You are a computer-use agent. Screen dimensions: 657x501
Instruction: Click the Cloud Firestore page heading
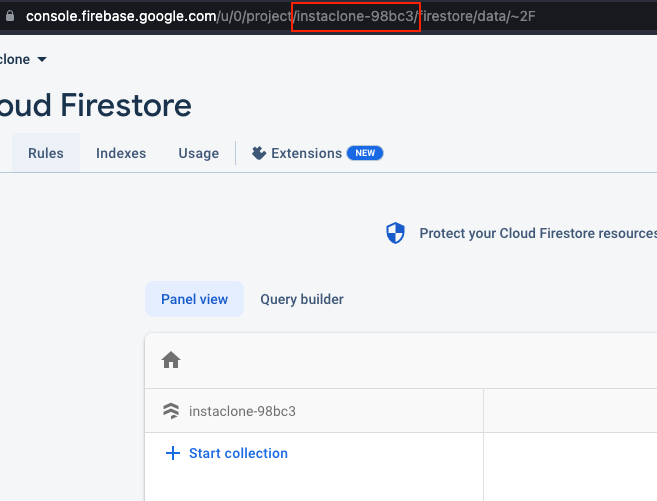point(96,105)
